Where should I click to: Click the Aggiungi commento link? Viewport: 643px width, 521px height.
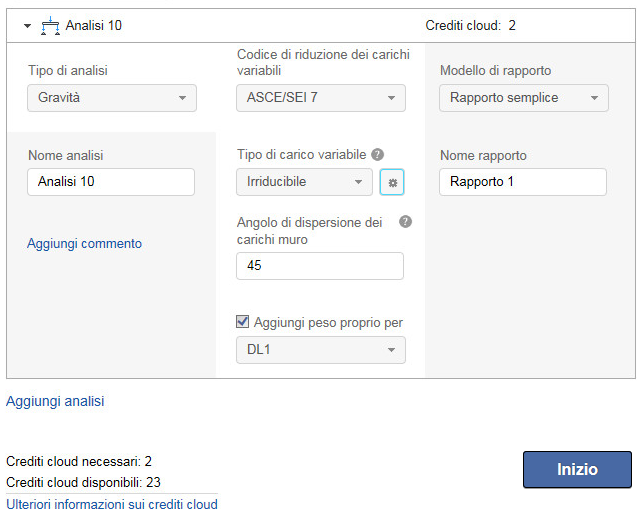(84, 243)
